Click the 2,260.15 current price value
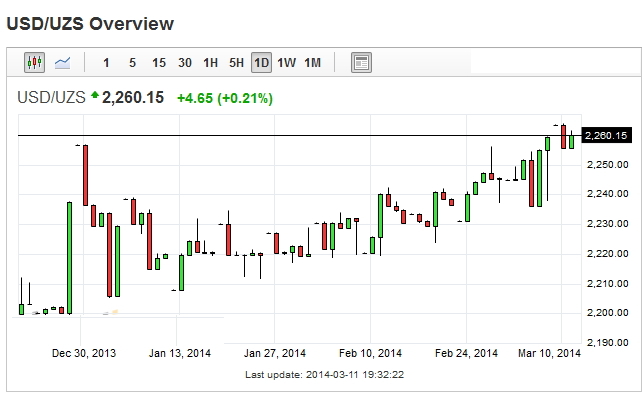 (133, 98)
